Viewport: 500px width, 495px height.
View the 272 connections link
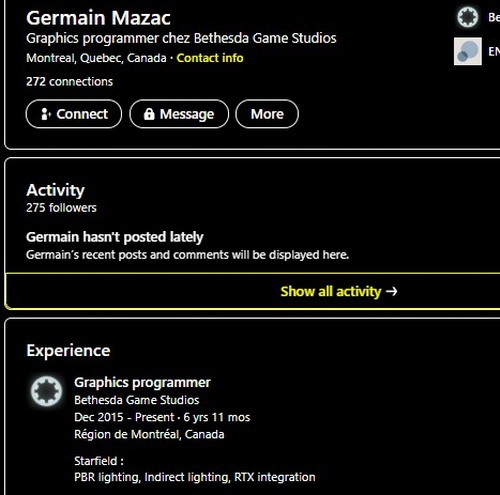click(69, 81)
